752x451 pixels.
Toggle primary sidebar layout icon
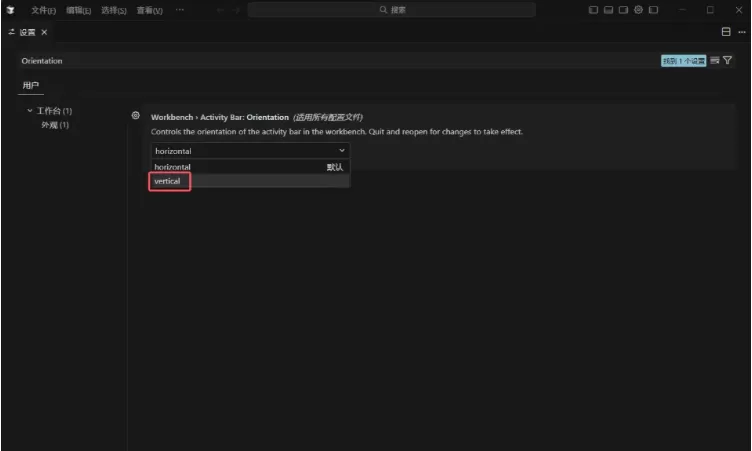(593, 10)
